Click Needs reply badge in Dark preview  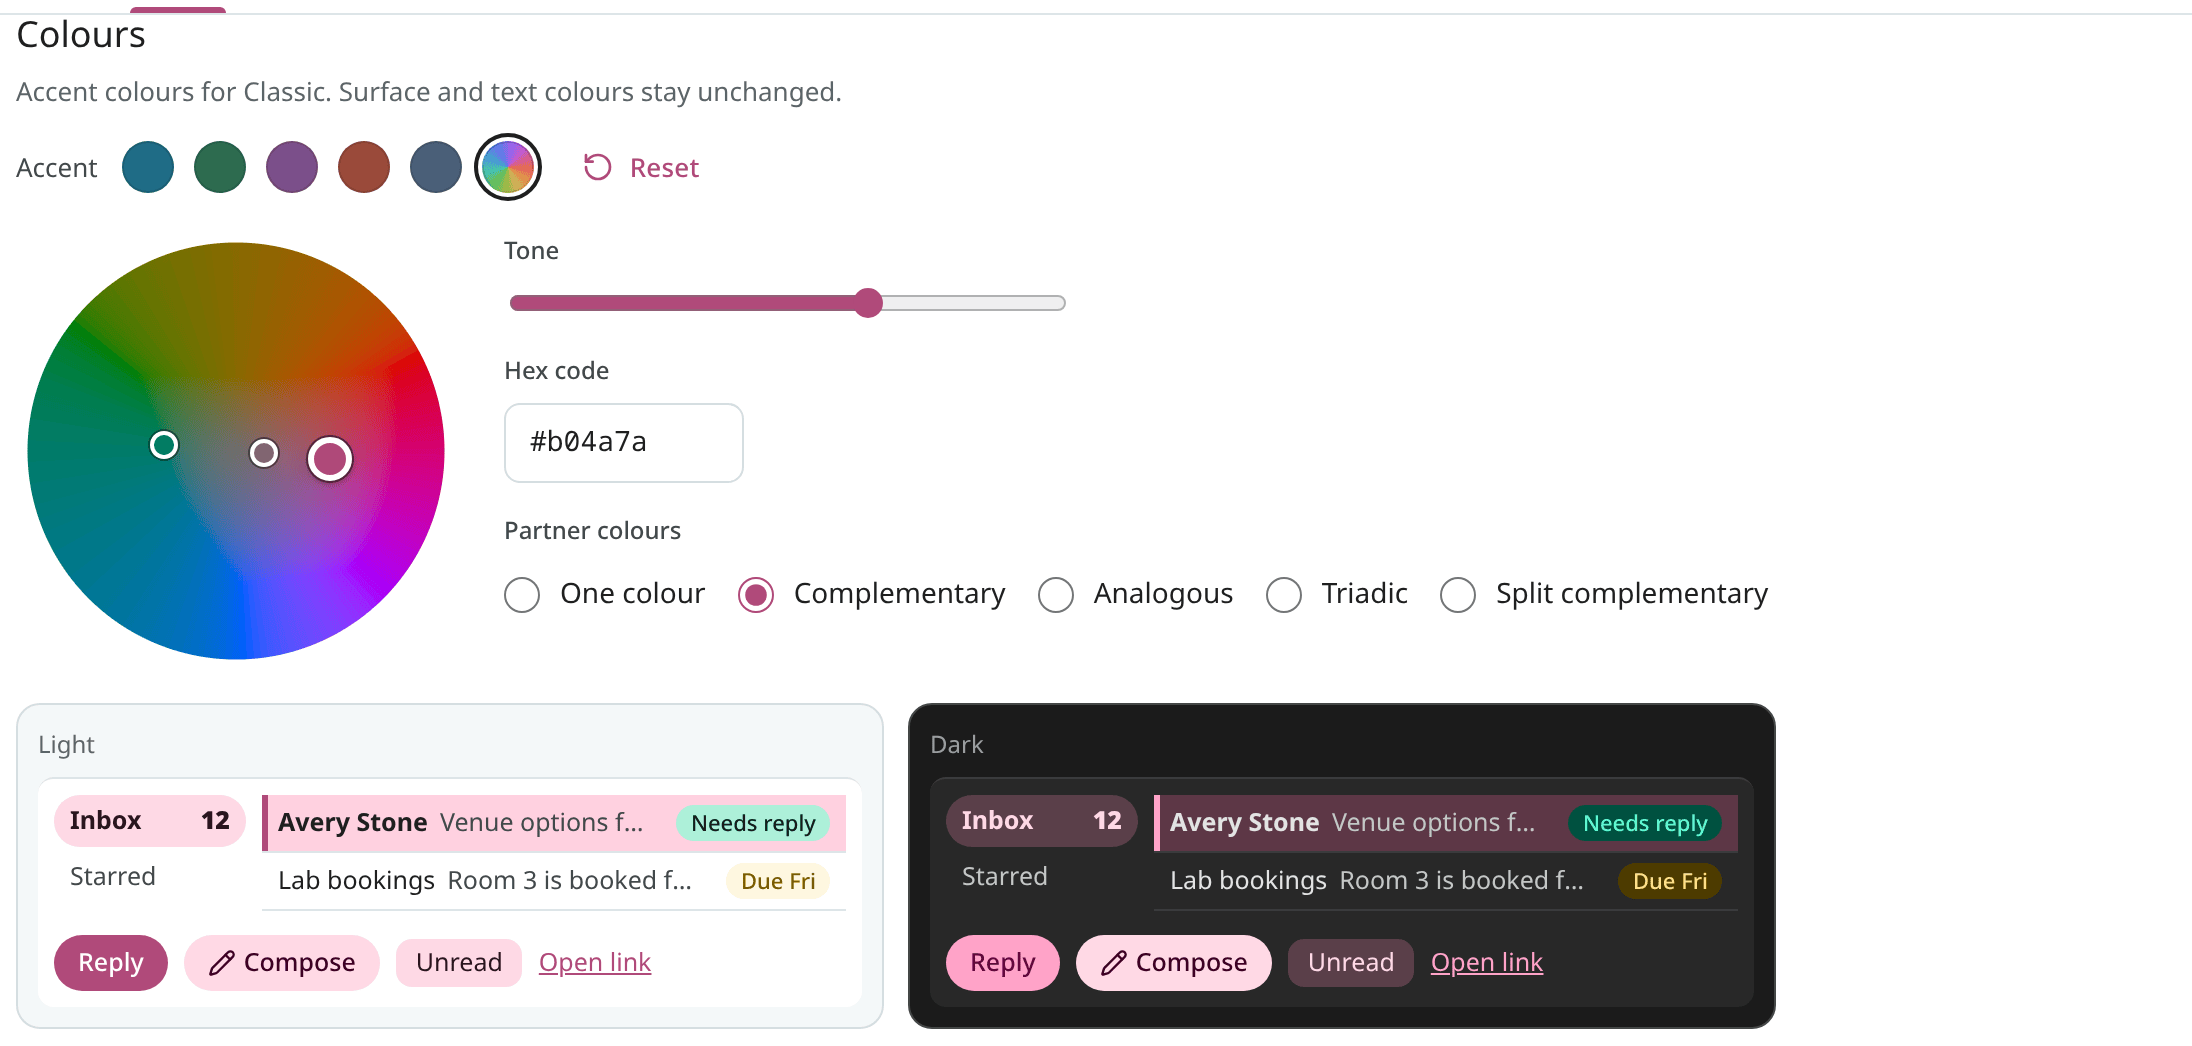(x=1646, y=823)
